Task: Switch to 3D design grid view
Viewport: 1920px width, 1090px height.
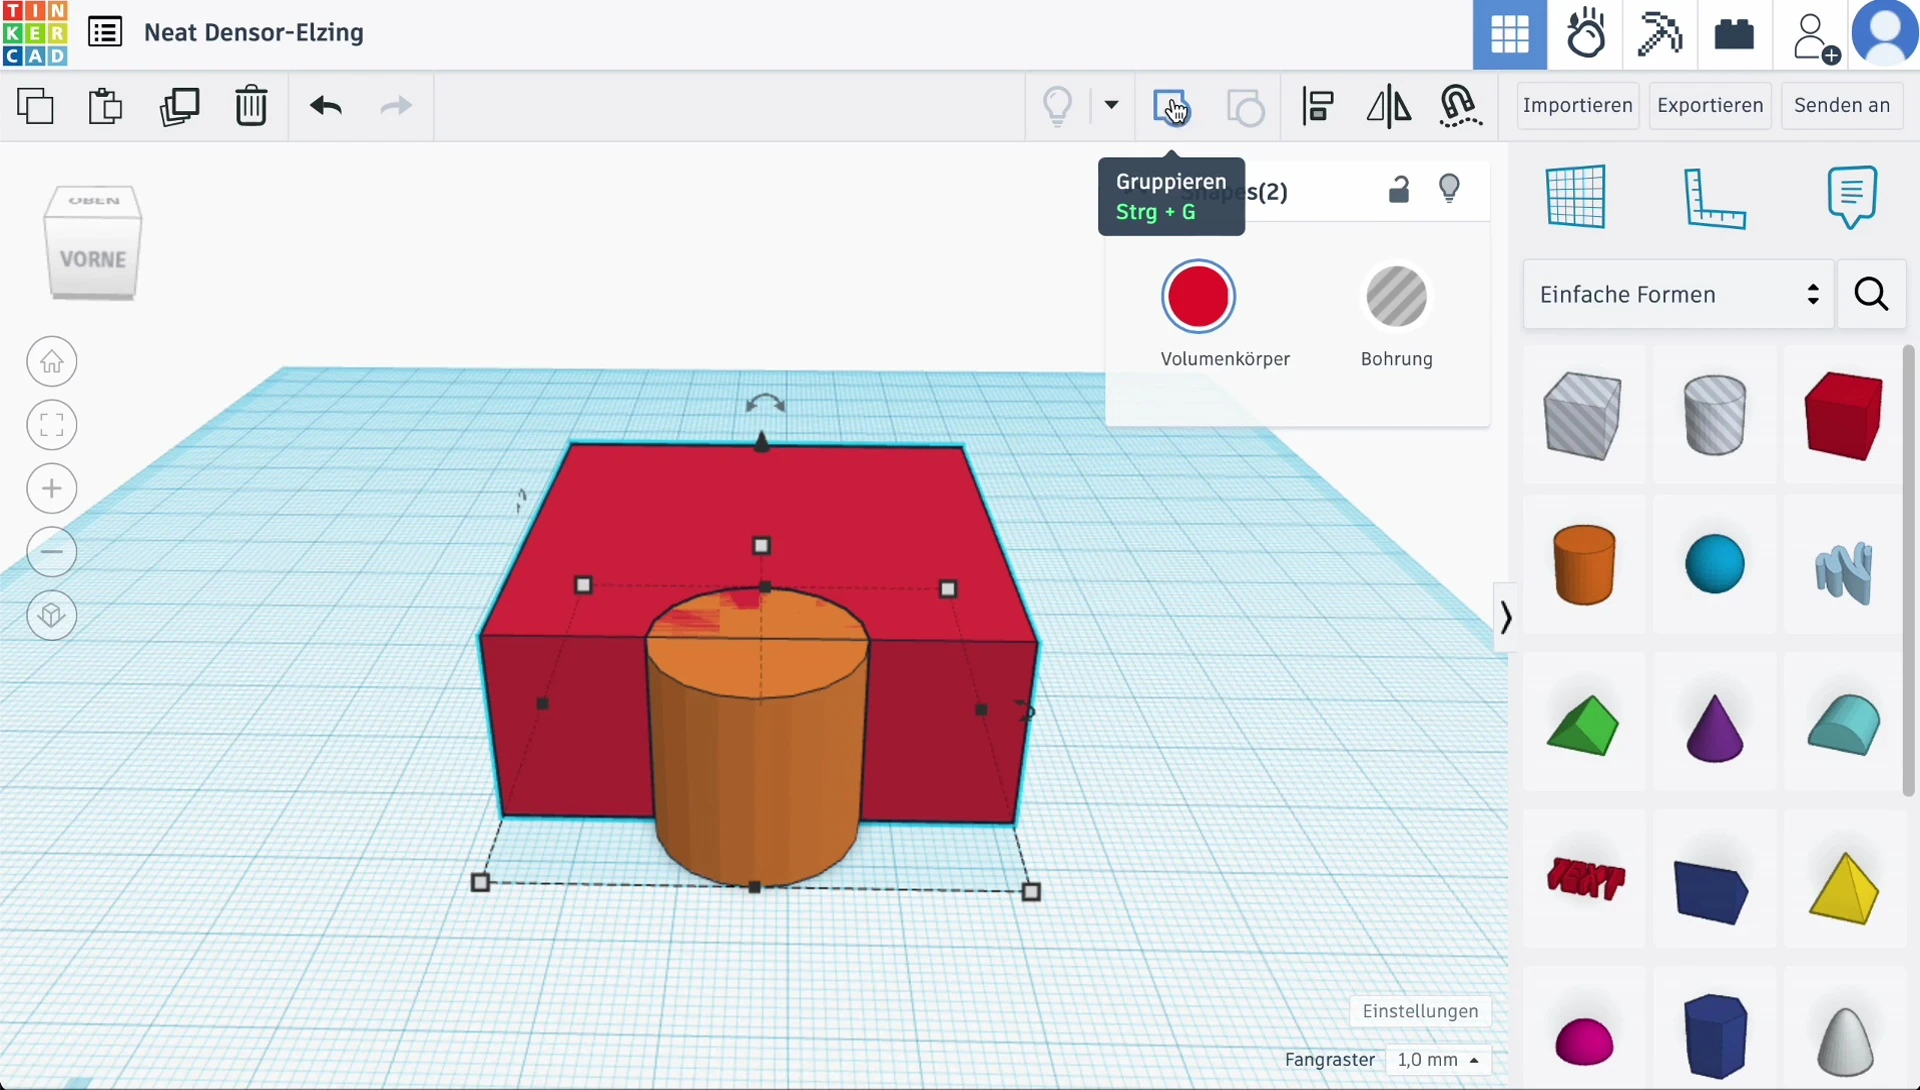Action: click(1510, 35)
